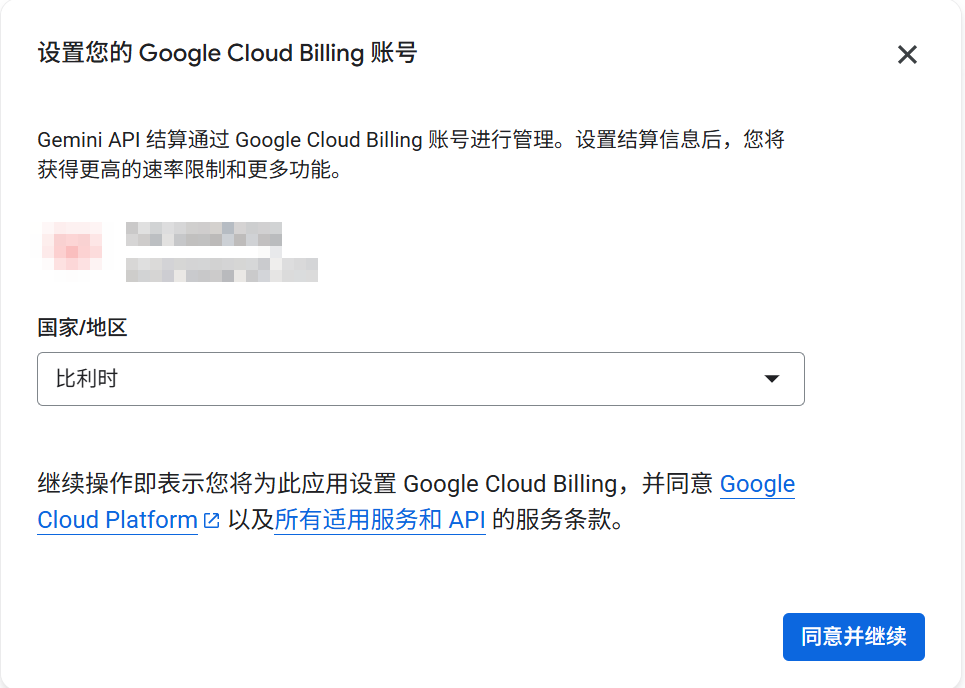Click the Gemini API 结算 description paragraph
Image resolution: width=965 pixels, height=688 pixels.
tap(411, 154)
